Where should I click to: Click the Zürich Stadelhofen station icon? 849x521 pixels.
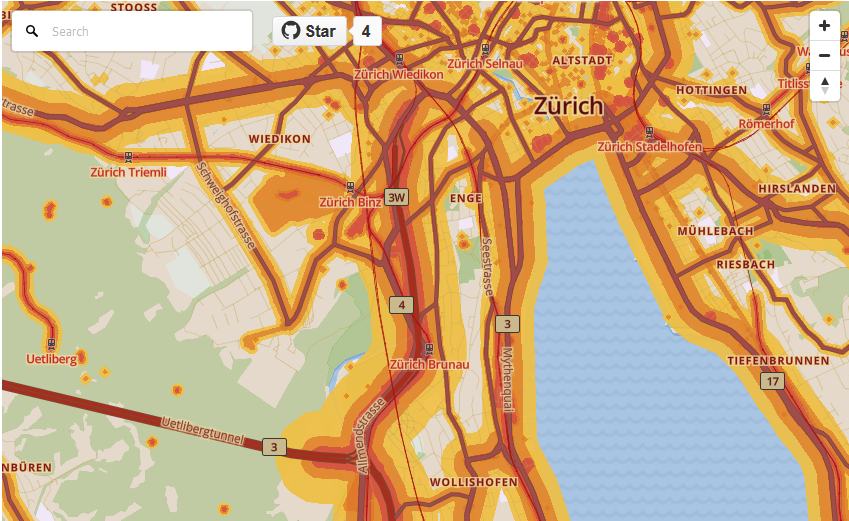[x=650, y=132]
